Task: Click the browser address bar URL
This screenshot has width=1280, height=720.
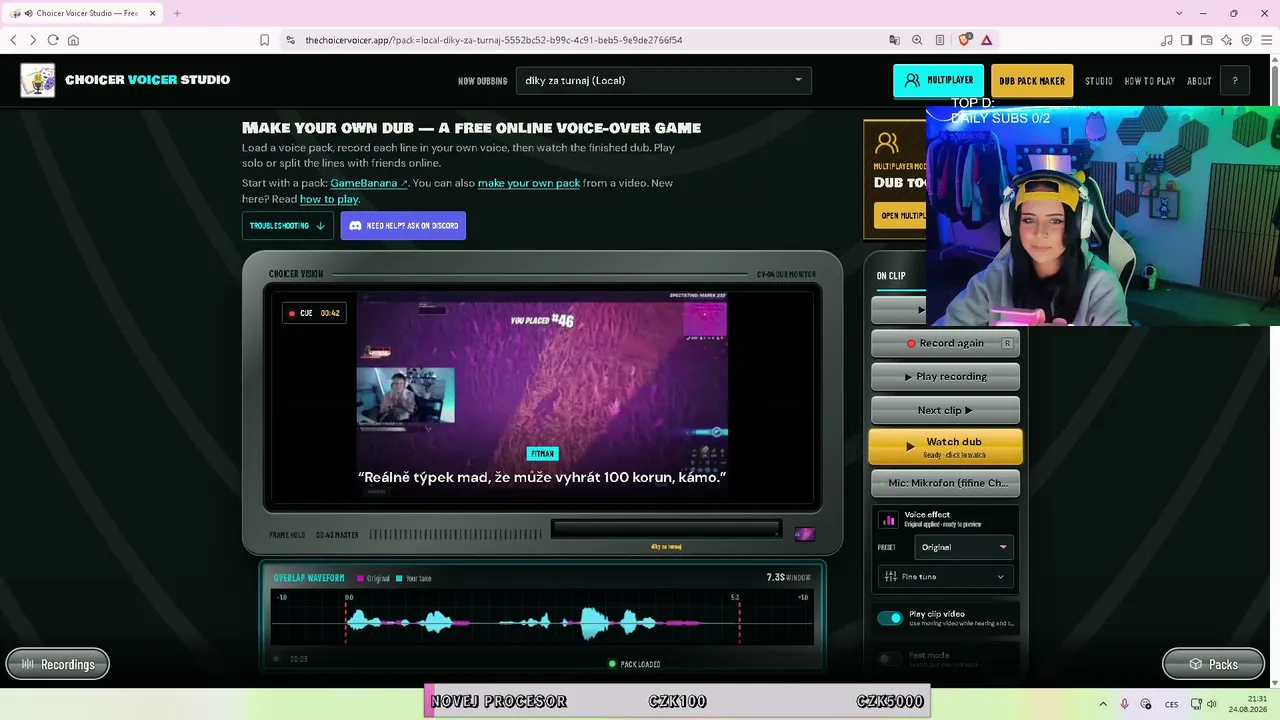Action: click(494, 40)
